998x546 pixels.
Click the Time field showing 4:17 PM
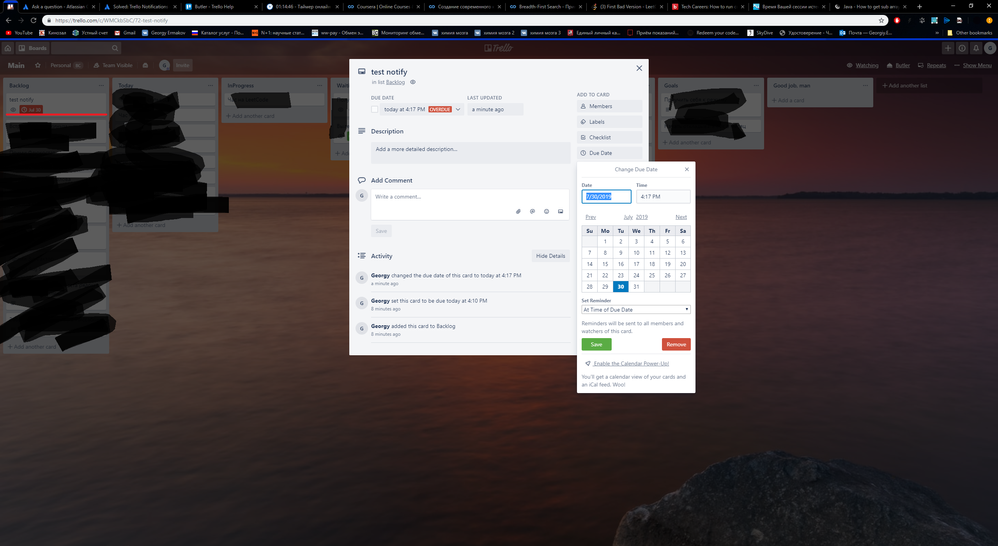point(663,197)
